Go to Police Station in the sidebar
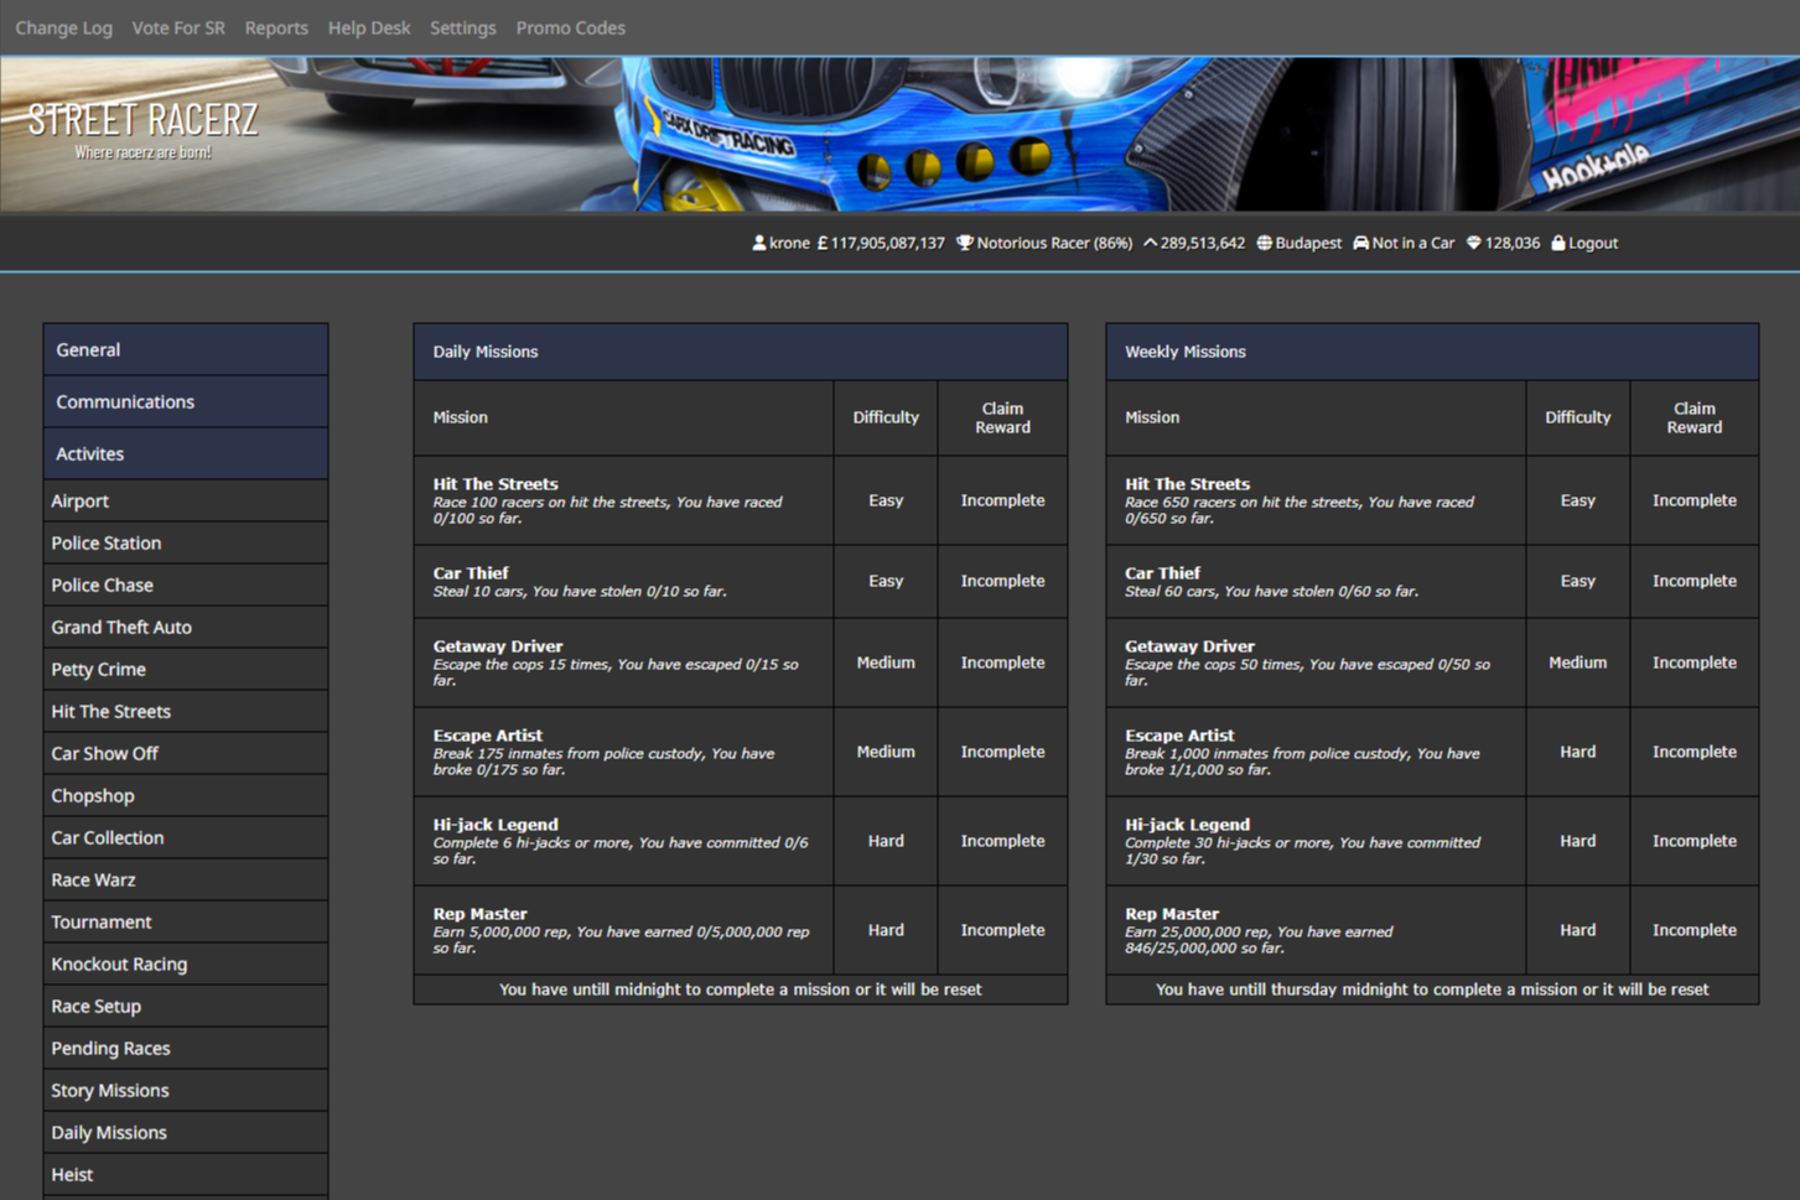 (x=186, y=543)
